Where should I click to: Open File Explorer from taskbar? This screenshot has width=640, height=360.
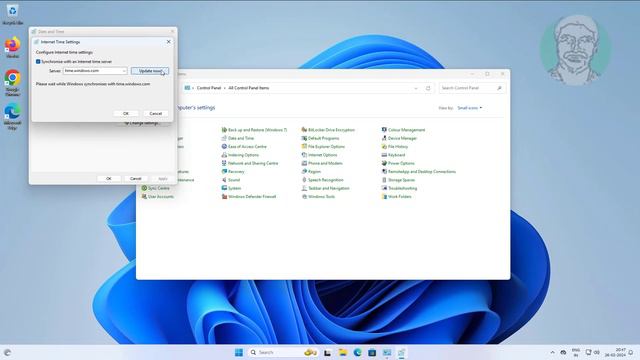[x=342, y=352]
